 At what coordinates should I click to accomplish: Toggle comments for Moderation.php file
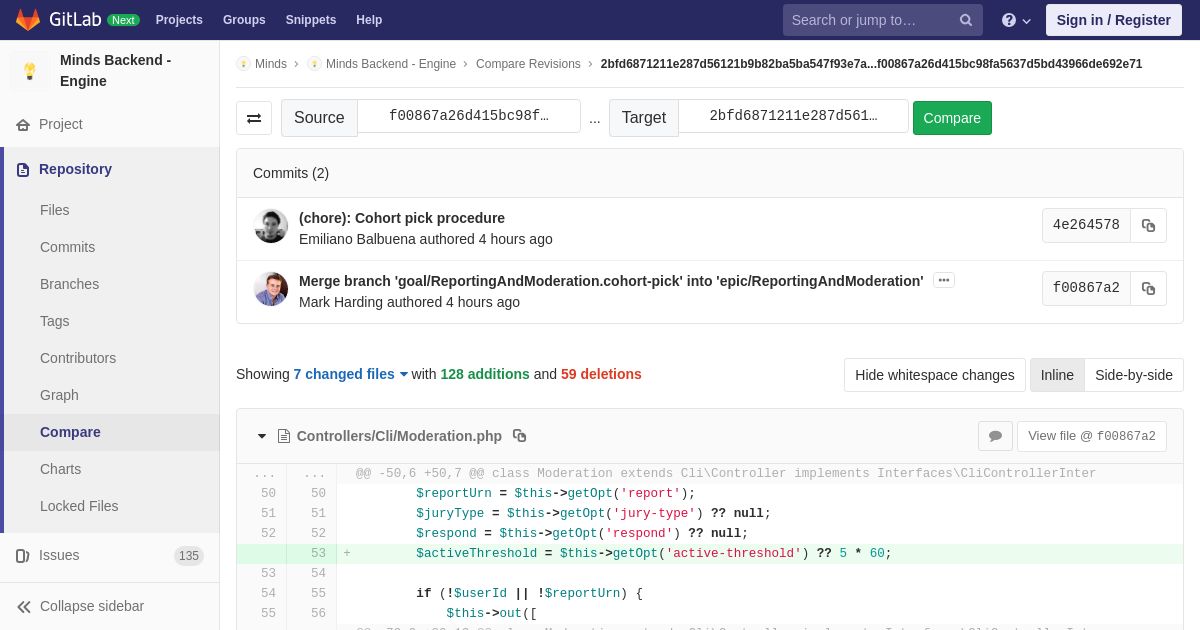995,436
